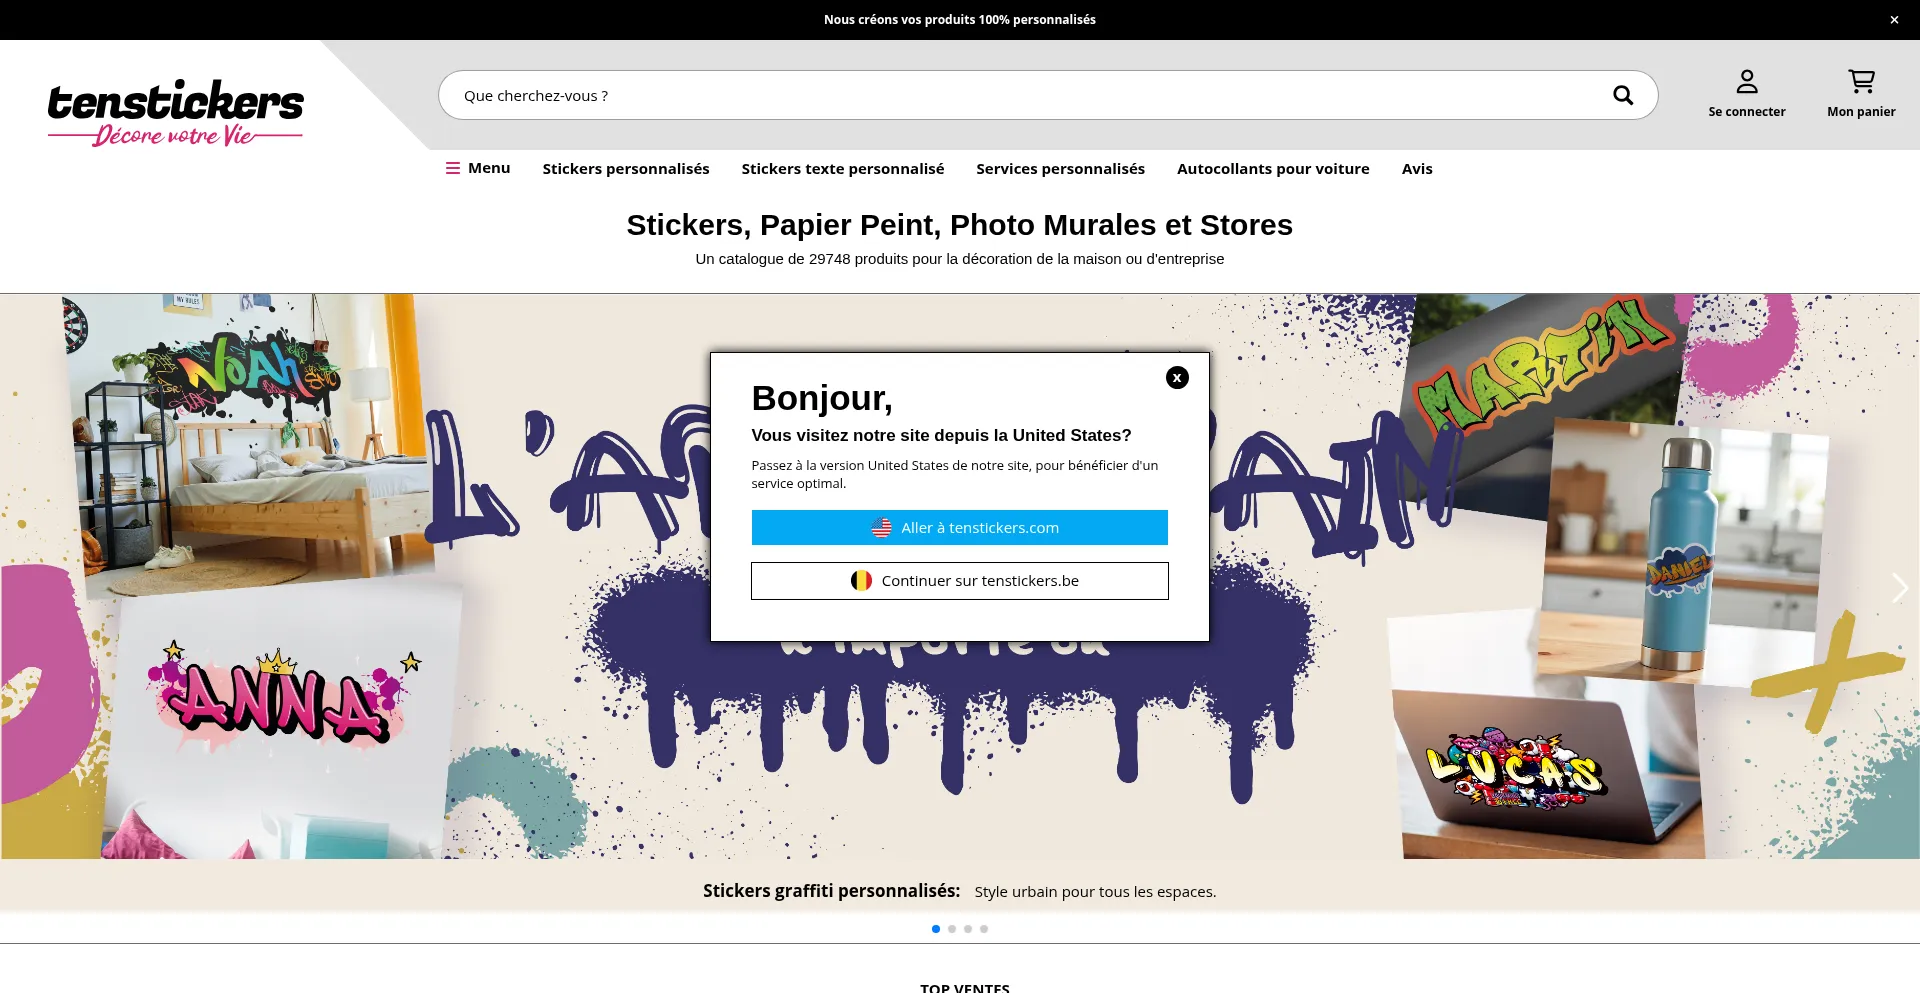This screenshot has width=1920, height=993.
Task: Dismiss the top announcement banner
Action: (1893, 19)
